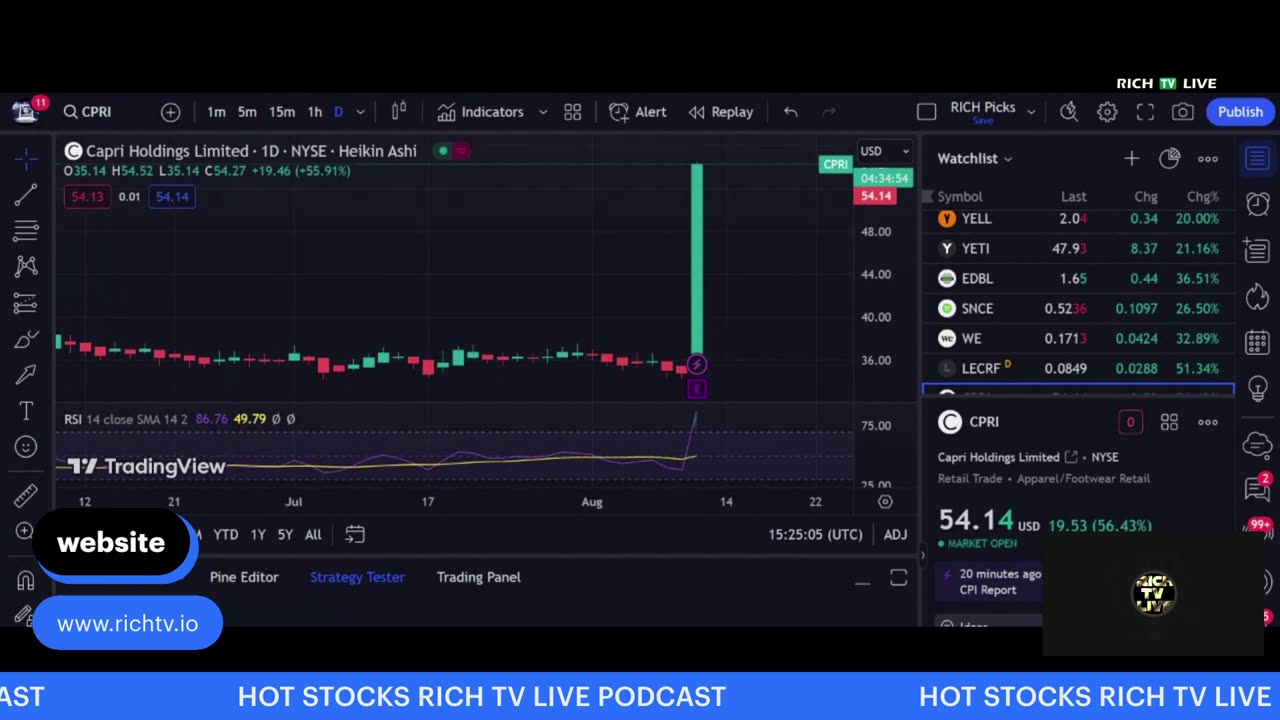Open the Alerts clock panel
Viewport: 1280px width, 720px height.
tap(1257, 204)
